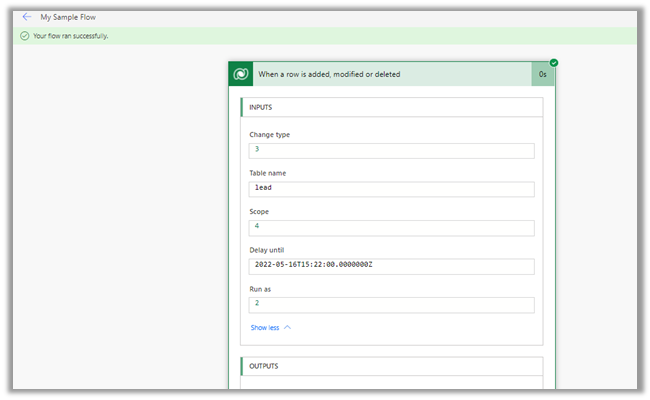Click the Run as field showing 2

click(x=391, y=305)
